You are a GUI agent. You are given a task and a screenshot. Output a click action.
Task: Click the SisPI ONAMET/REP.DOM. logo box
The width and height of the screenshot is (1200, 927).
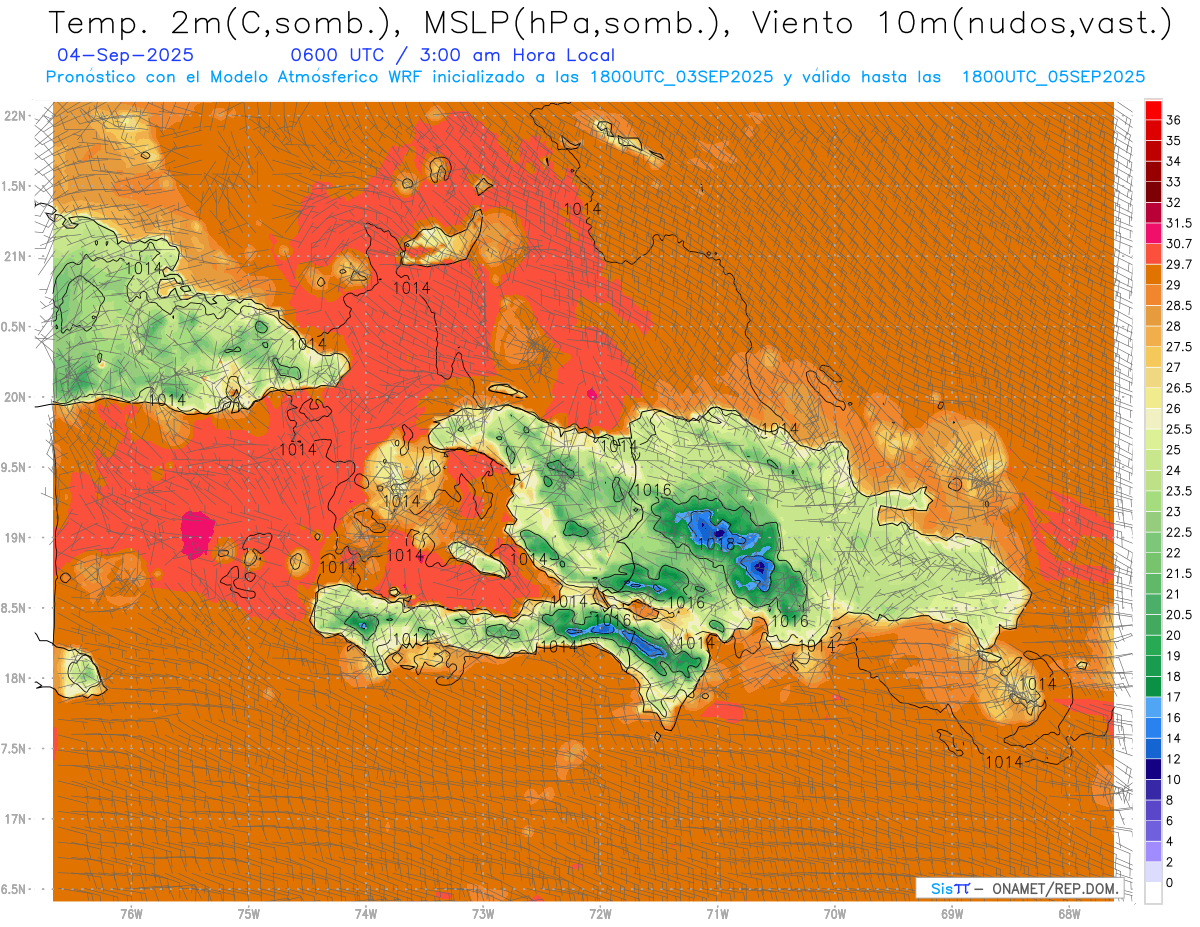point(1018,888)
